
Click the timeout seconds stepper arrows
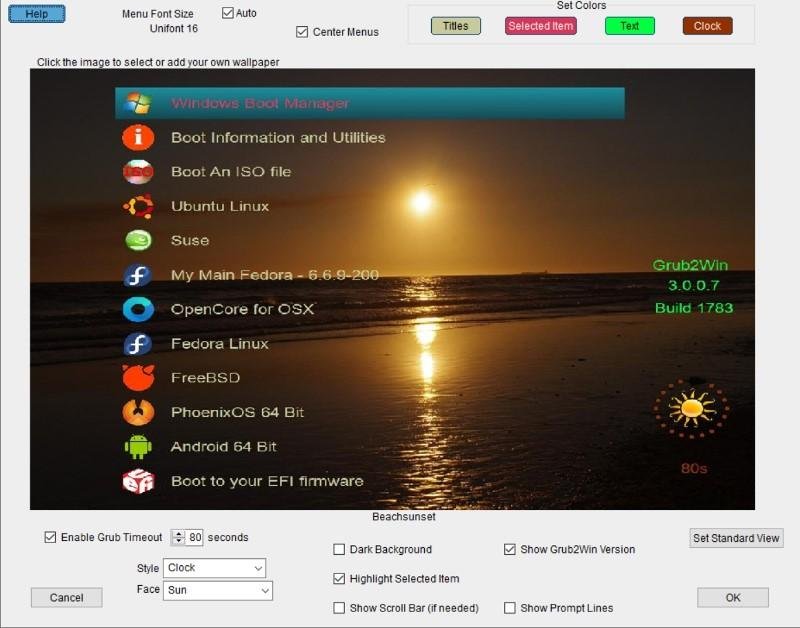178,537
